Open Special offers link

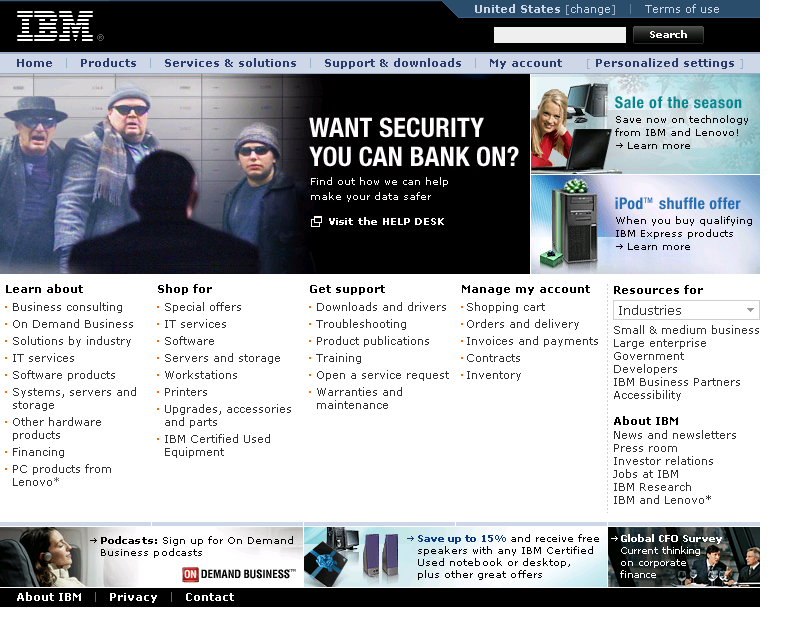coord(203,307)
